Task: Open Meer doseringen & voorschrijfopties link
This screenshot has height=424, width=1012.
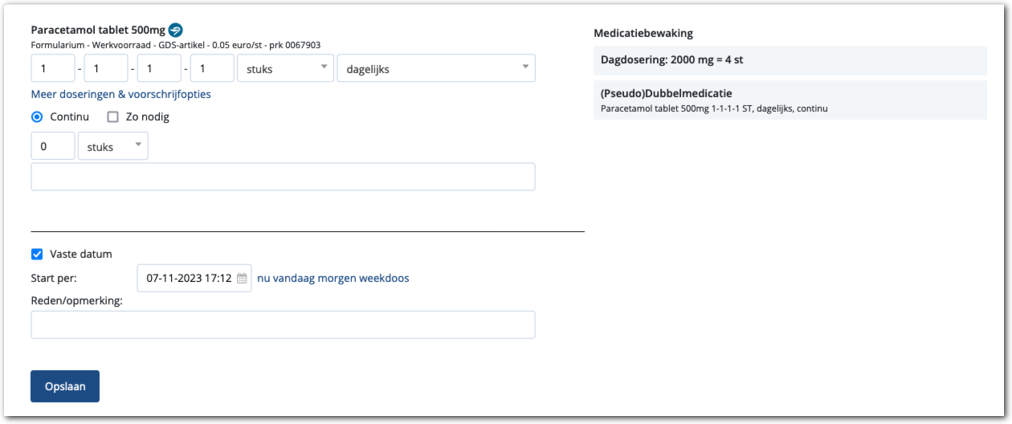Action: click(121, 94)
